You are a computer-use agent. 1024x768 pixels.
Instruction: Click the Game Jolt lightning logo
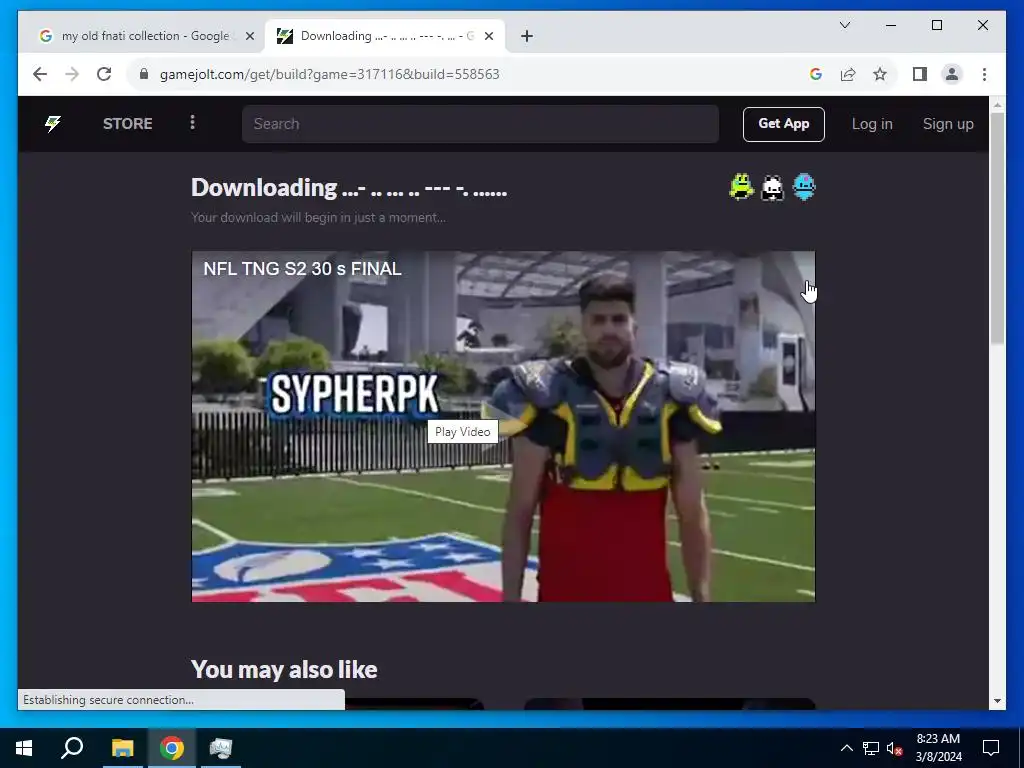(x=52, y=123)
